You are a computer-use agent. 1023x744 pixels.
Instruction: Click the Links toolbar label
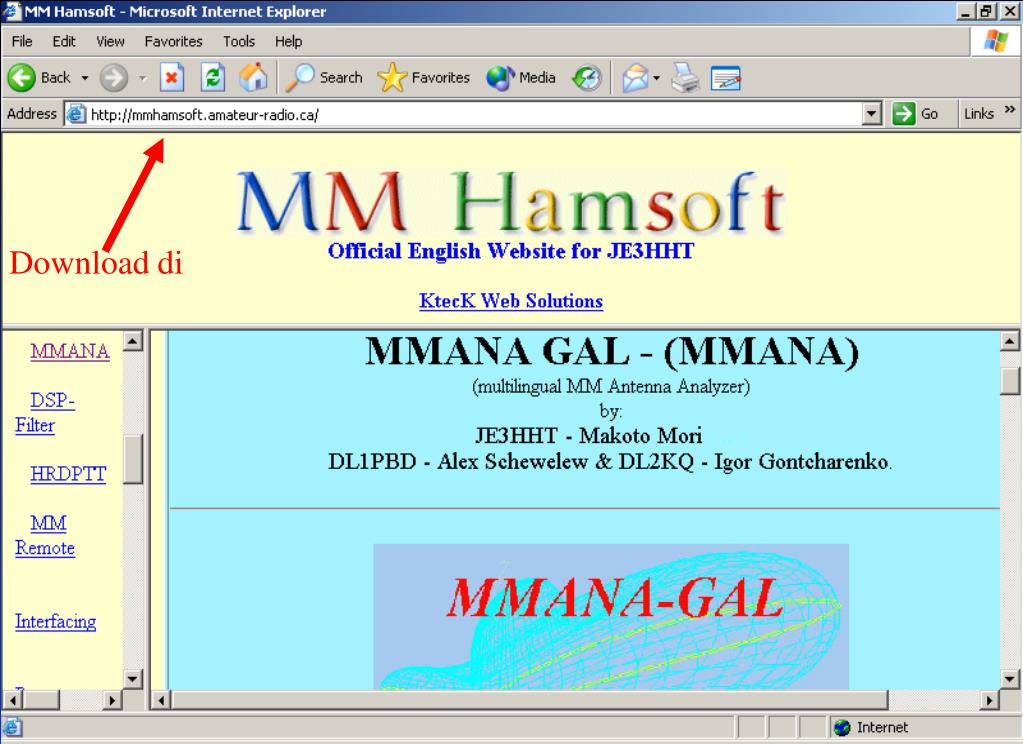tap(979, 114)
